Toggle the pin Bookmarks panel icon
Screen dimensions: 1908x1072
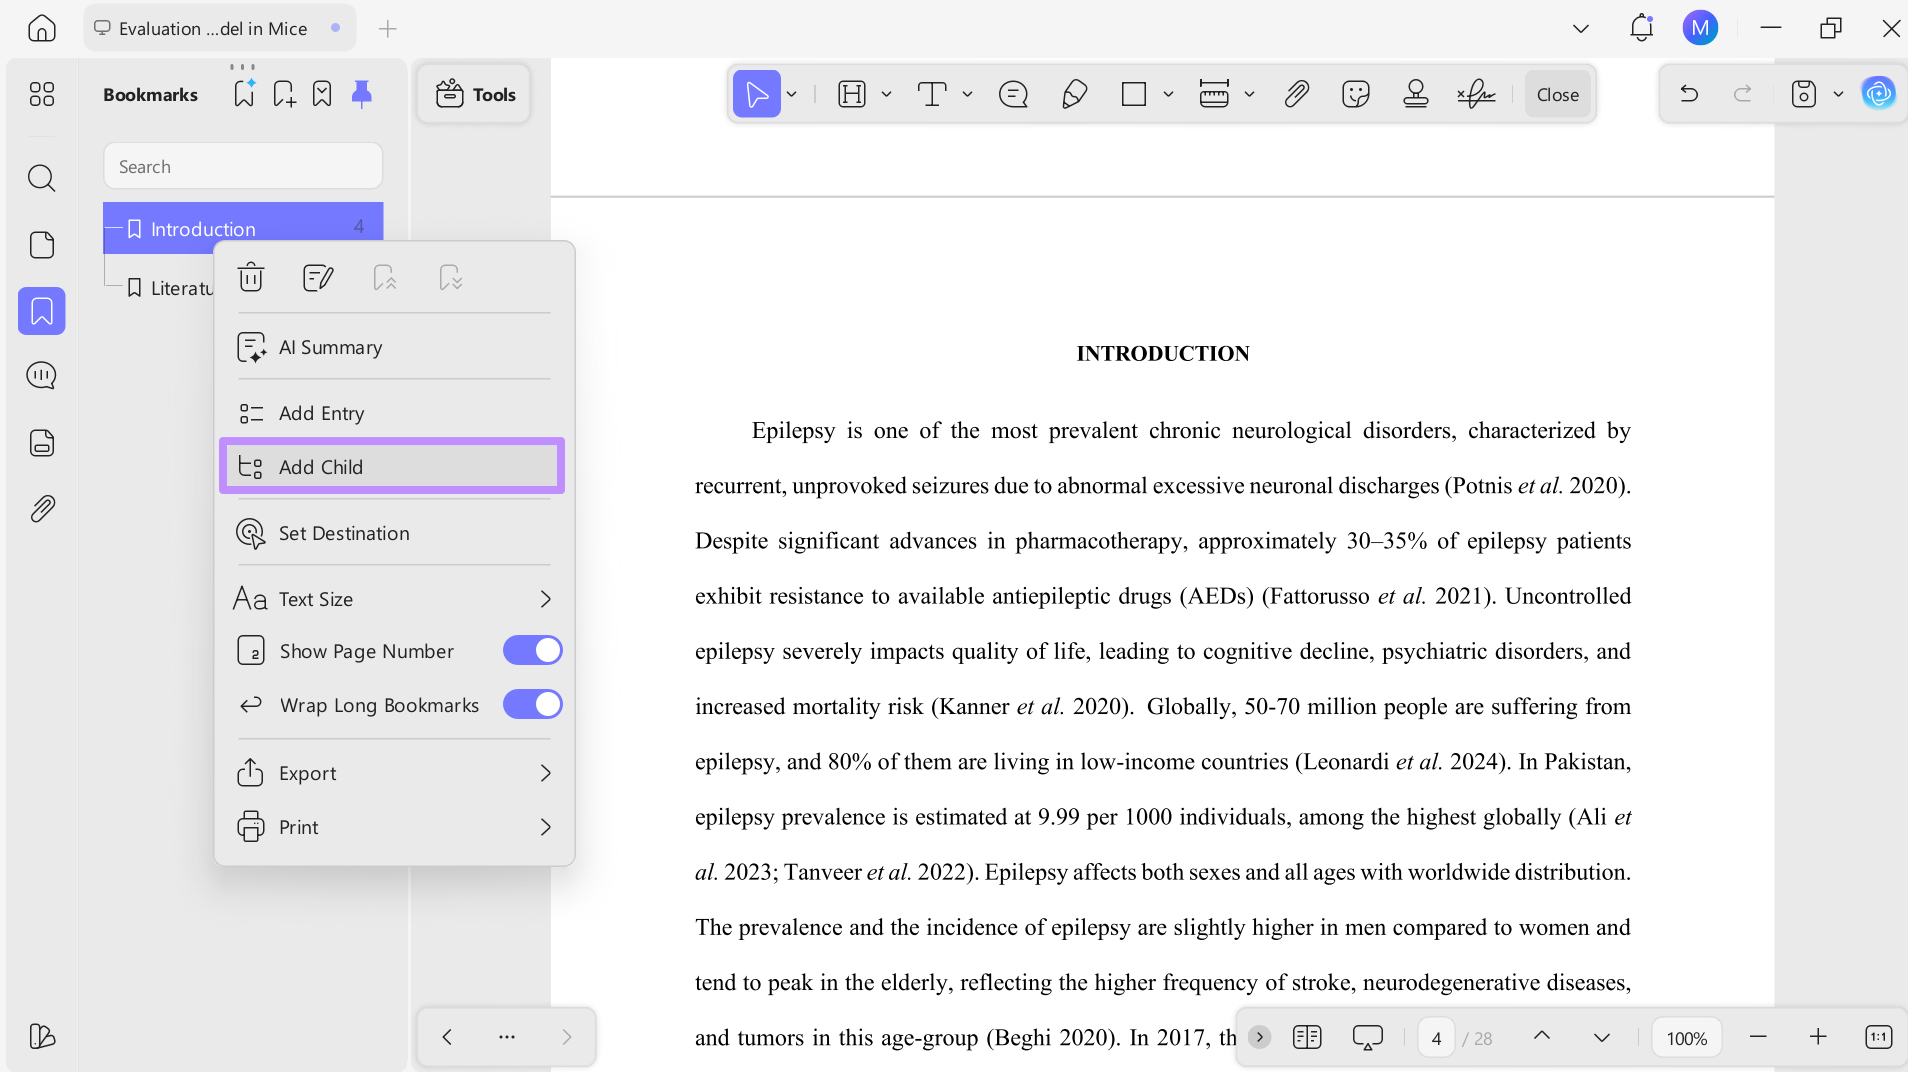pos(362,94)
